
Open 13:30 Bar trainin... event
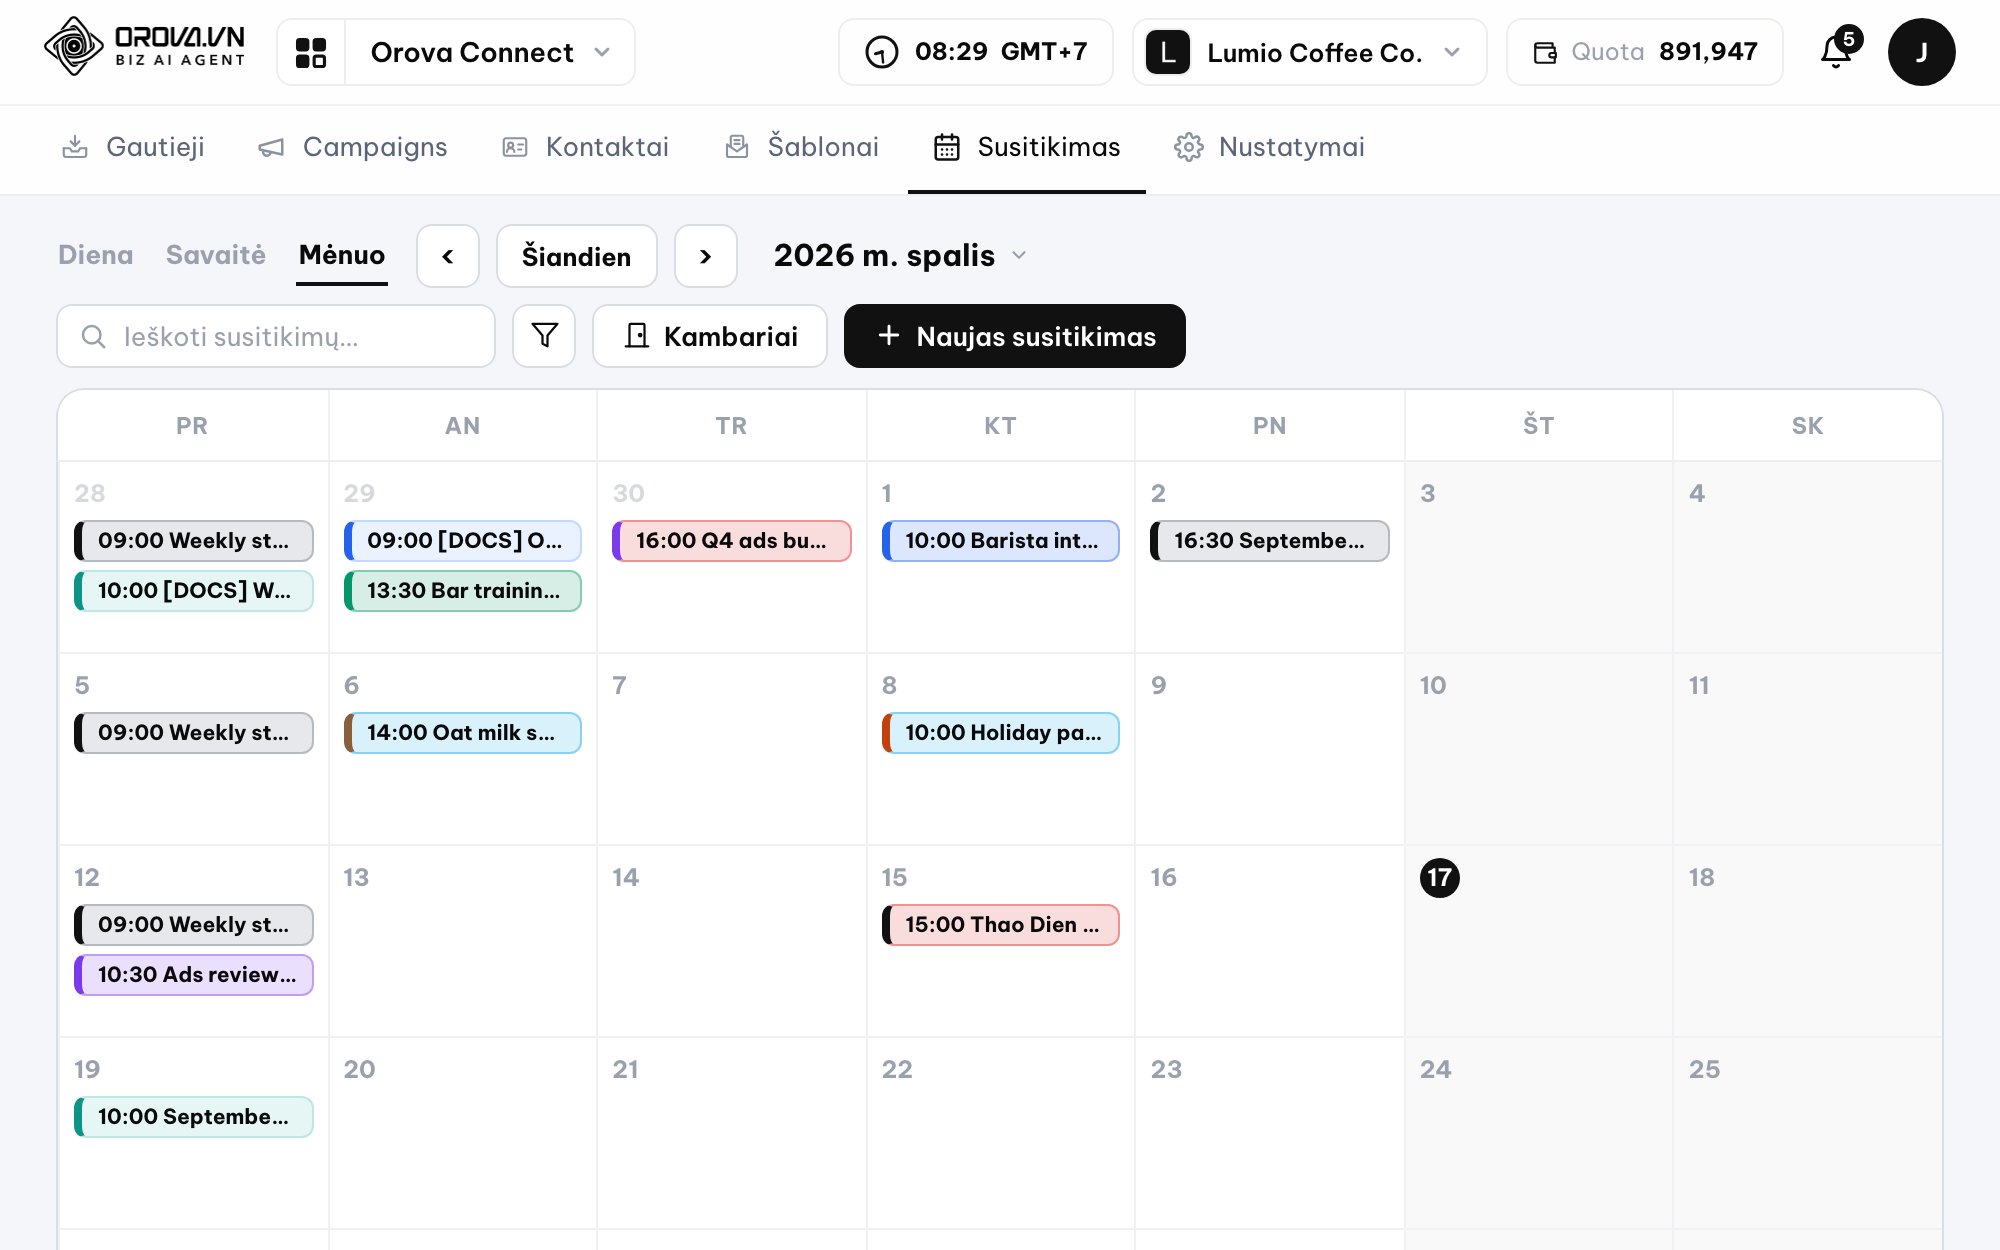(463, 591)
